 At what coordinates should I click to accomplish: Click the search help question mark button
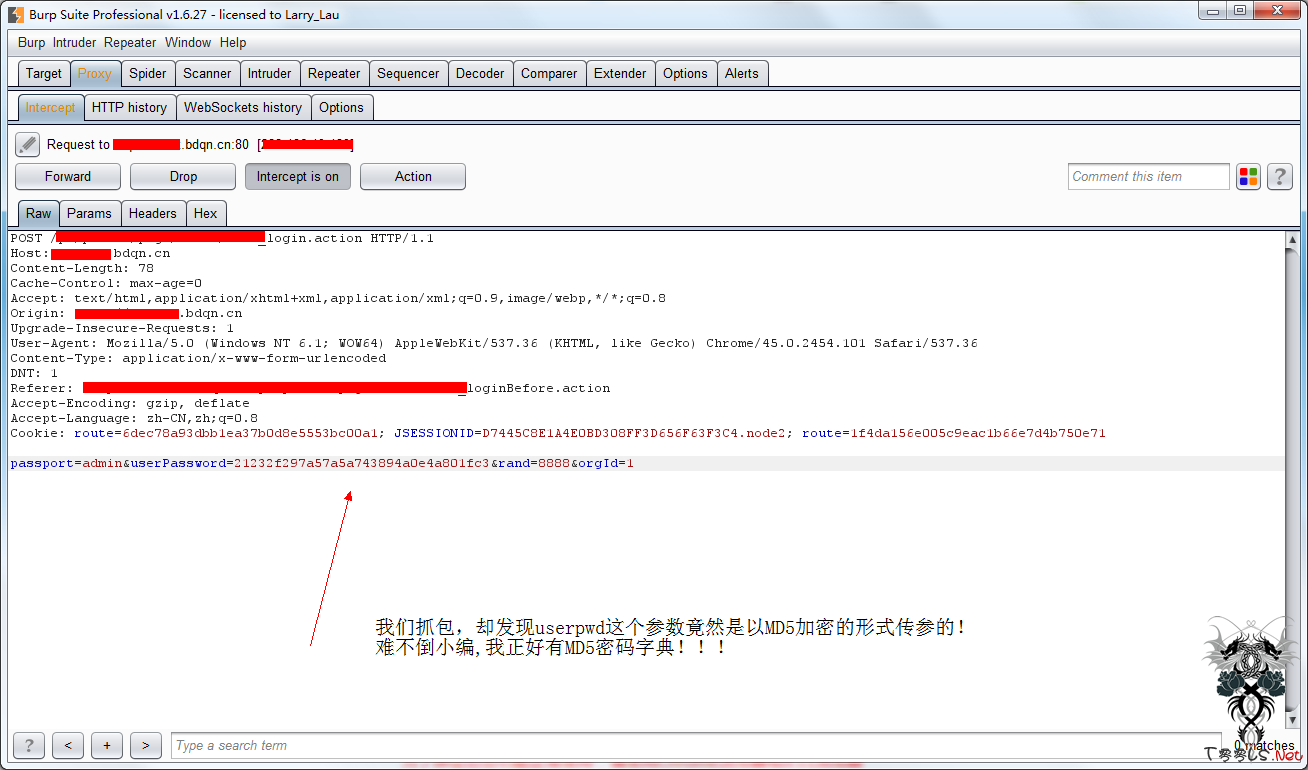(x=28, y=745)
